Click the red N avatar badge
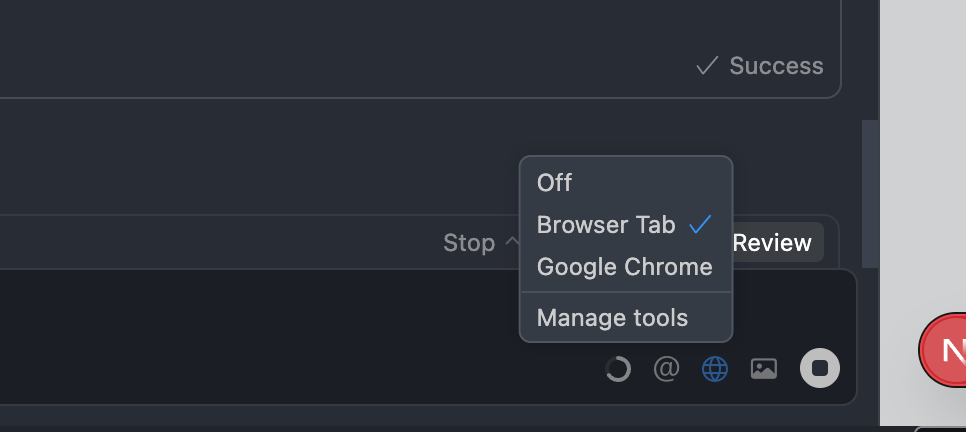 click(945, 350)
